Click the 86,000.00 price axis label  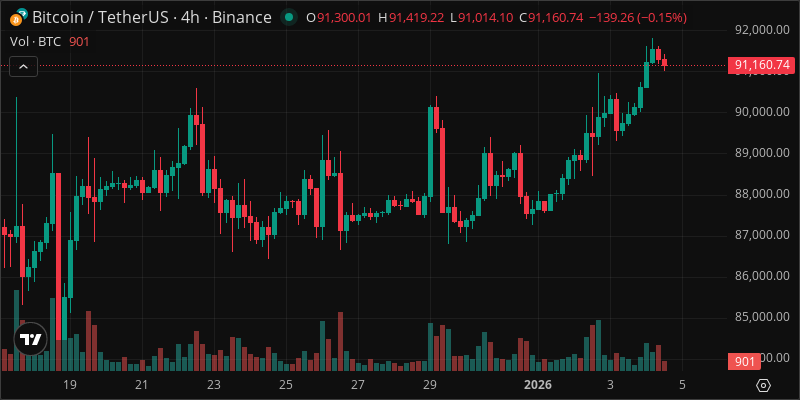[762, 276]
